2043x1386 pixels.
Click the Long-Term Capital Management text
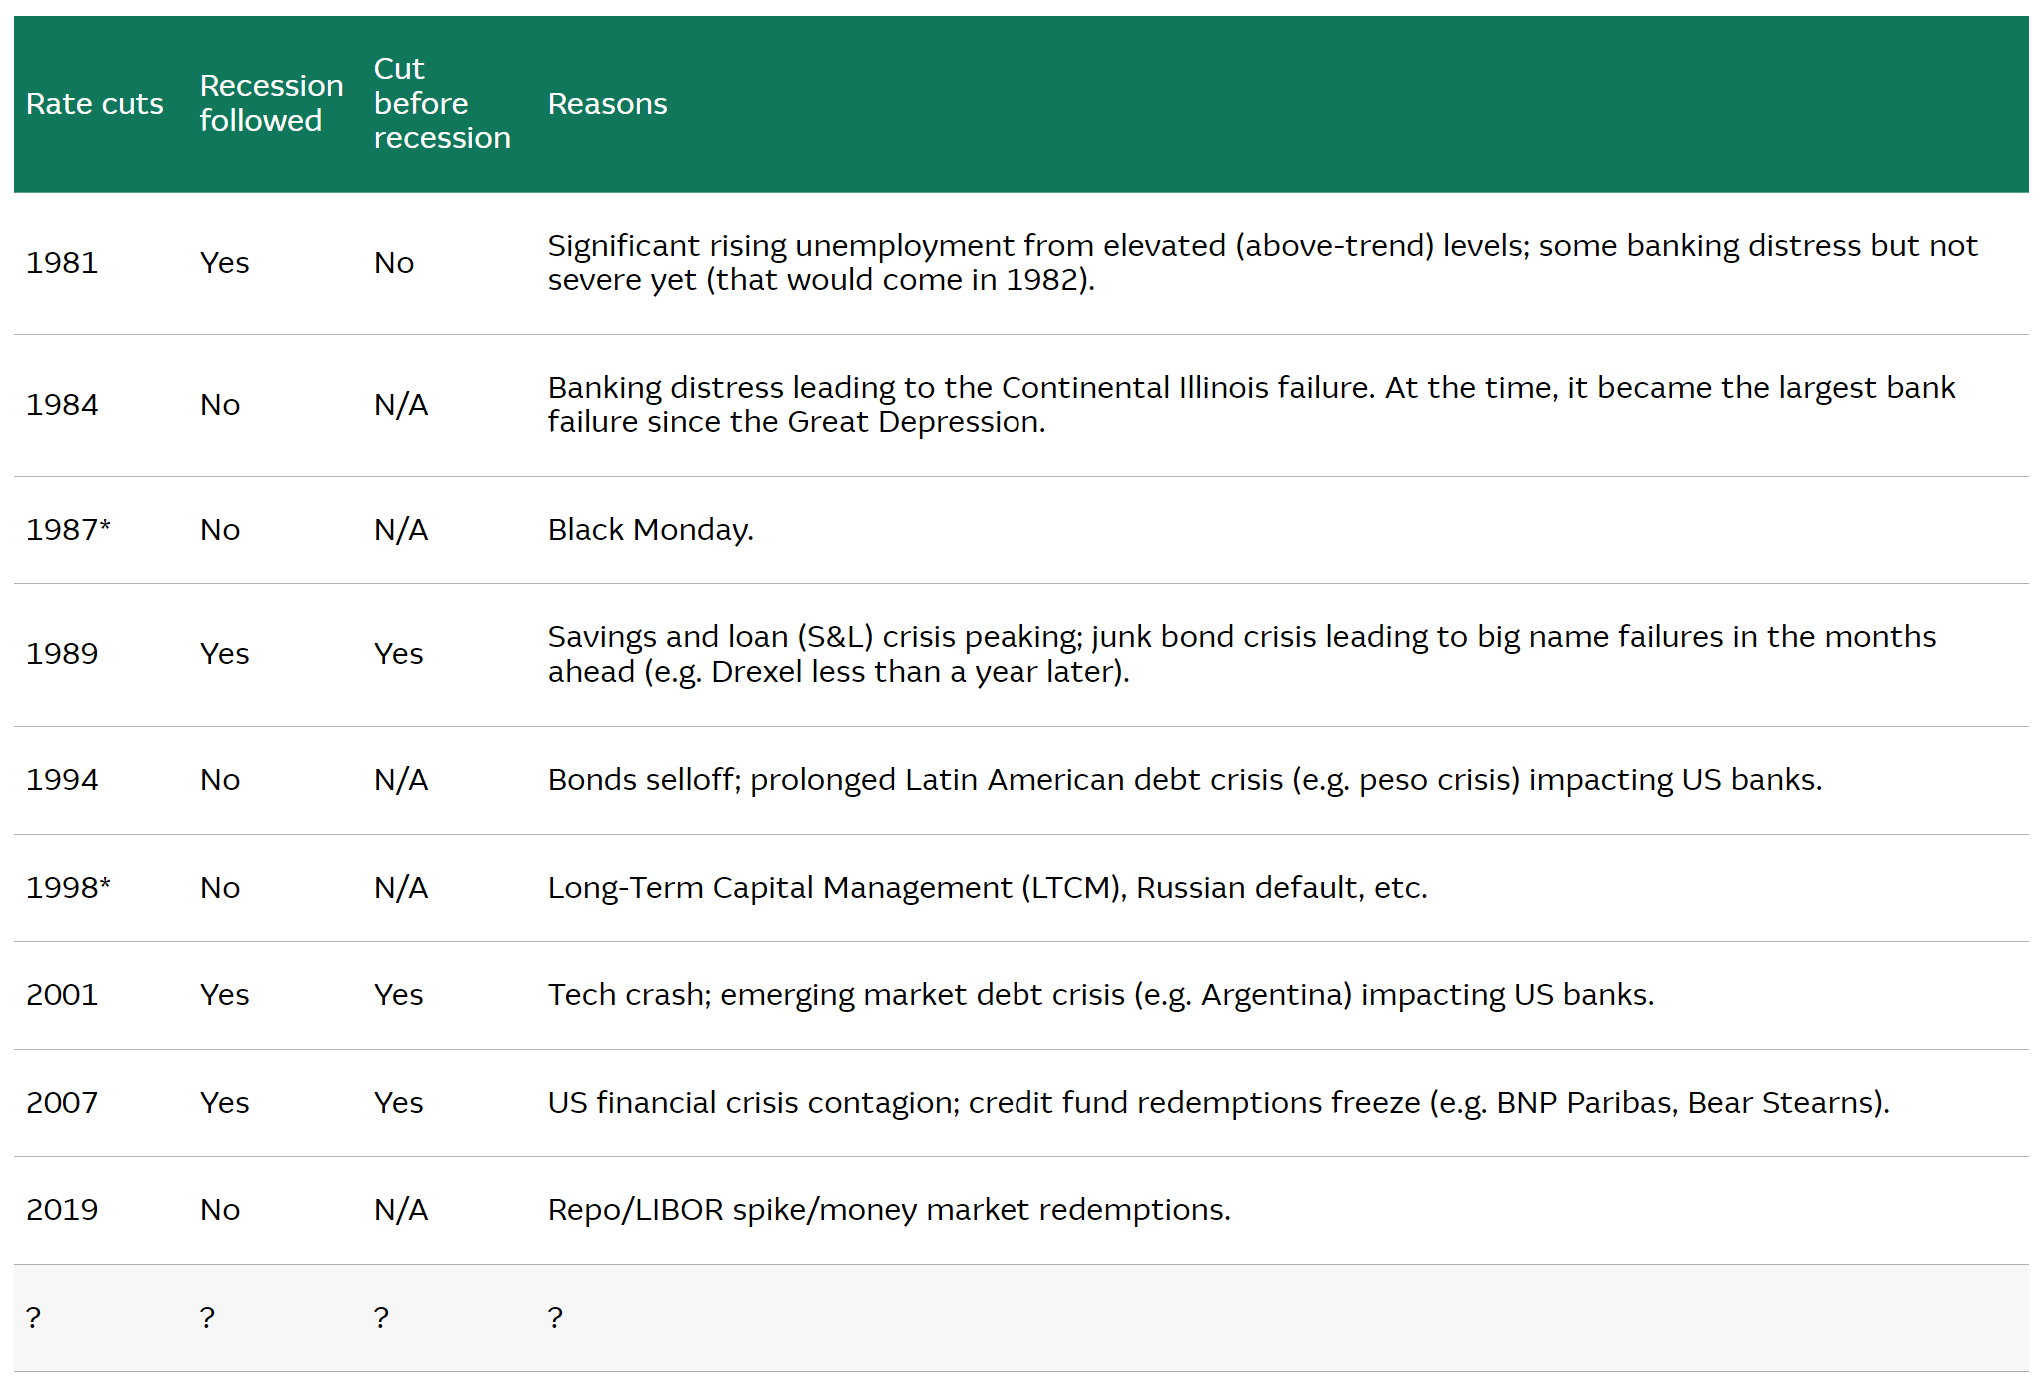[987, 888]
